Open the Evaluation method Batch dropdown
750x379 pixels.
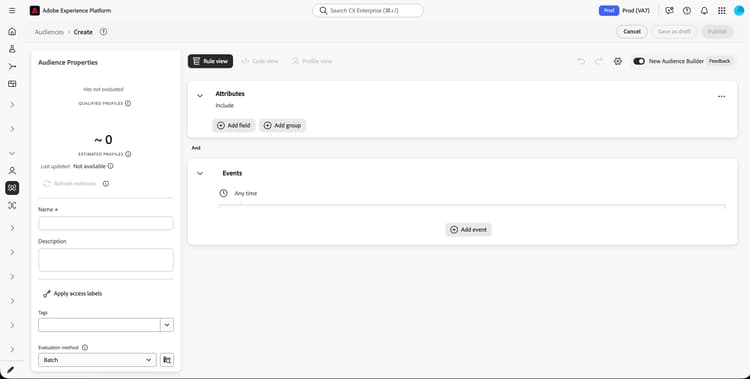[x=97, y=360]
